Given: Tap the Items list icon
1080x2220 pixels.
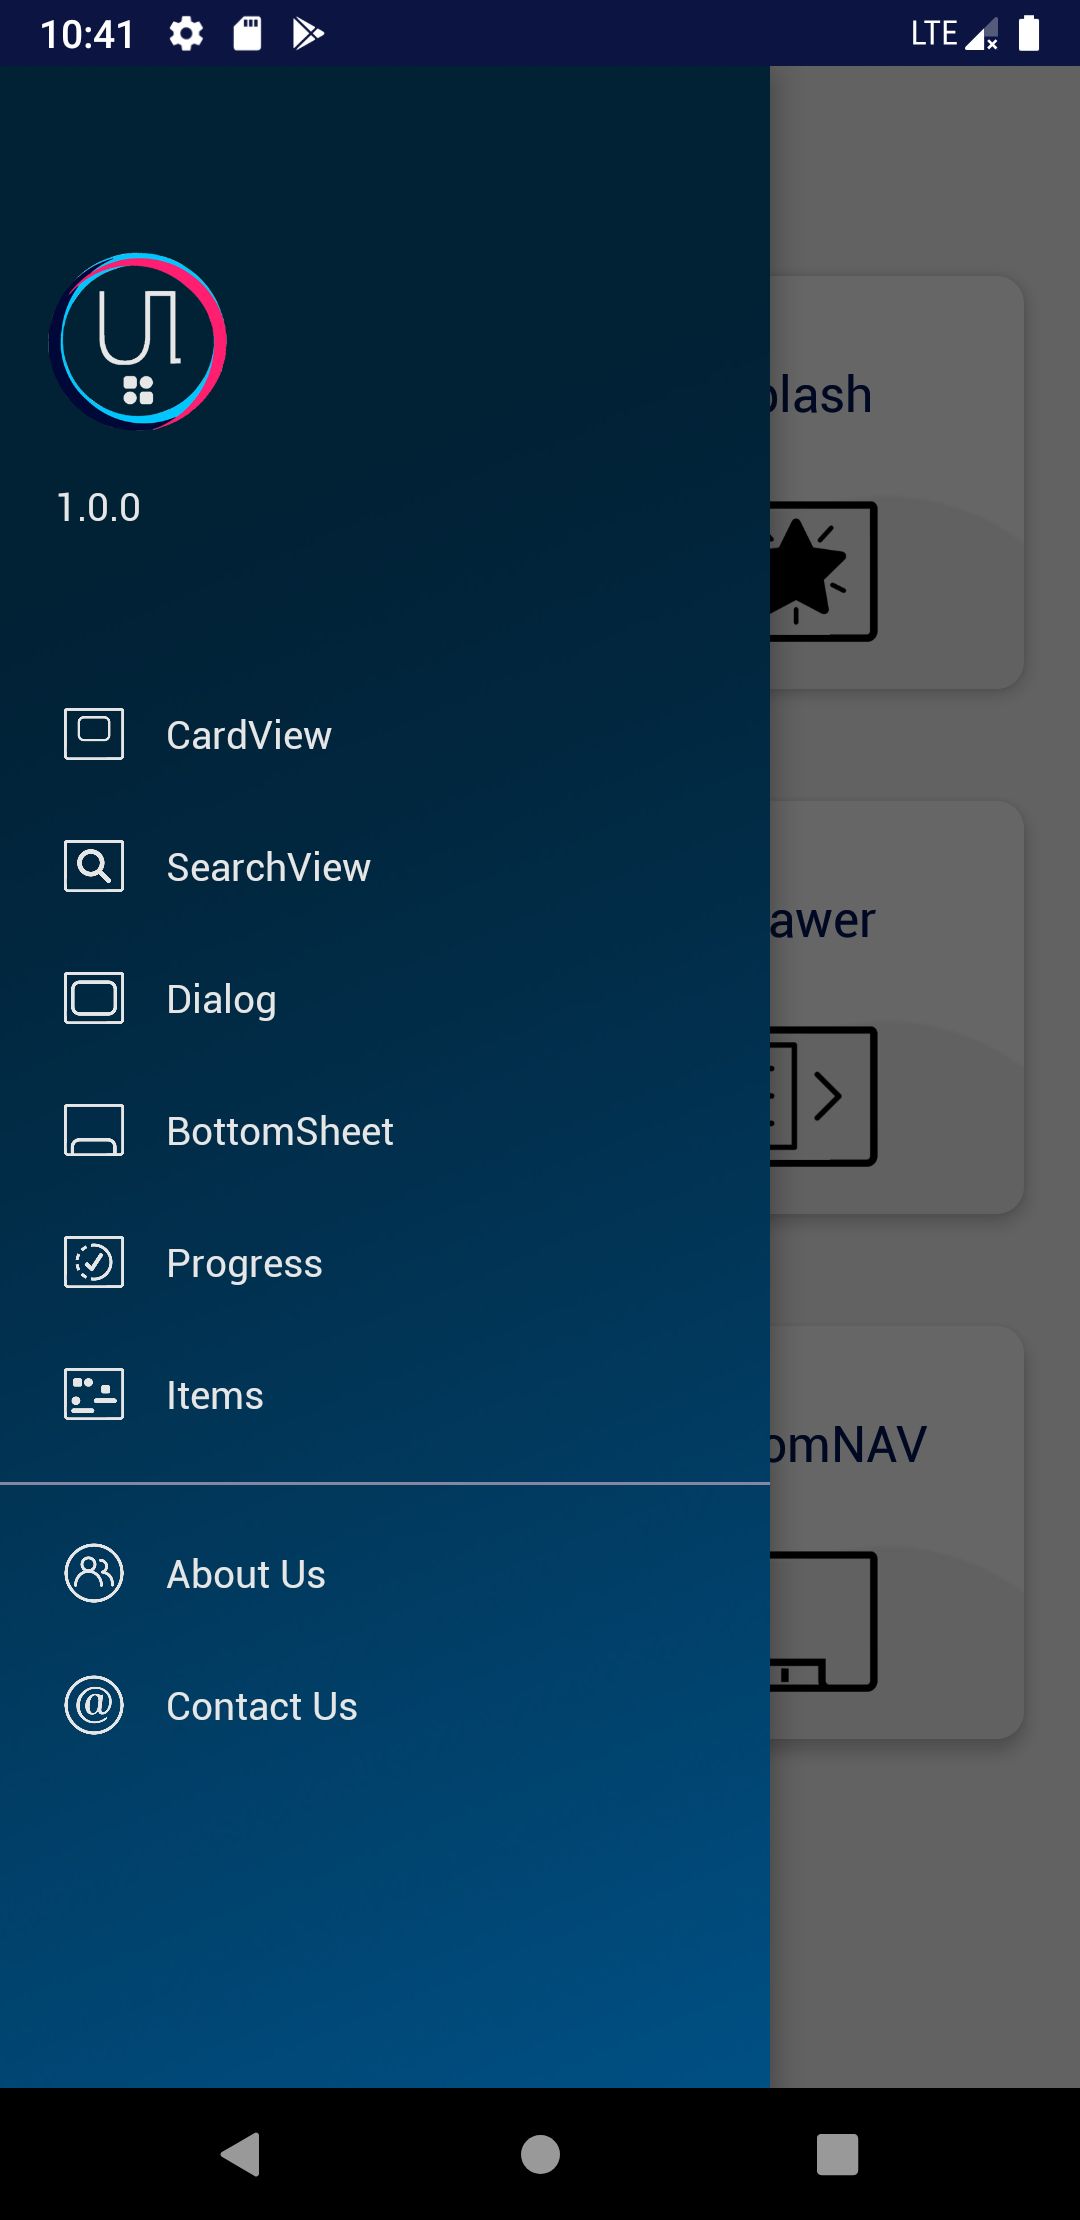Looking at the screenshot, I should coord(94,1394).
